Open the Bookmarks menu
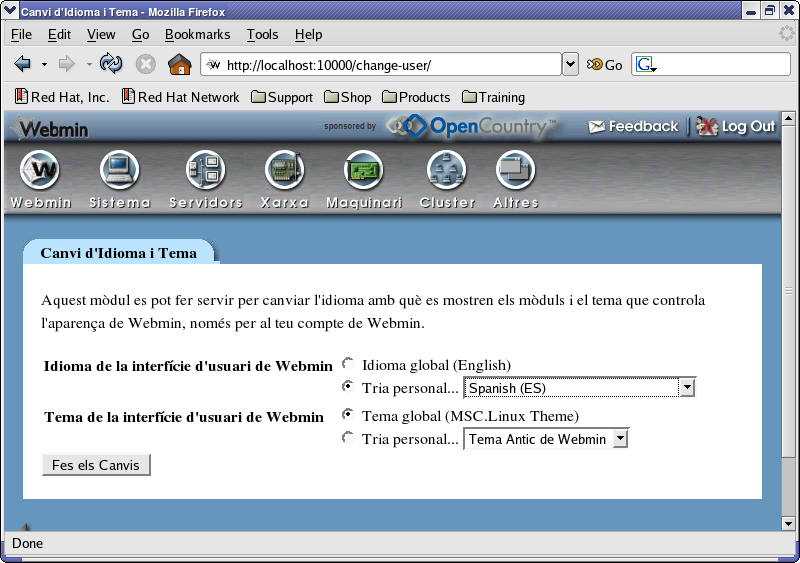800x563 pixels. [x=197, y=34]
